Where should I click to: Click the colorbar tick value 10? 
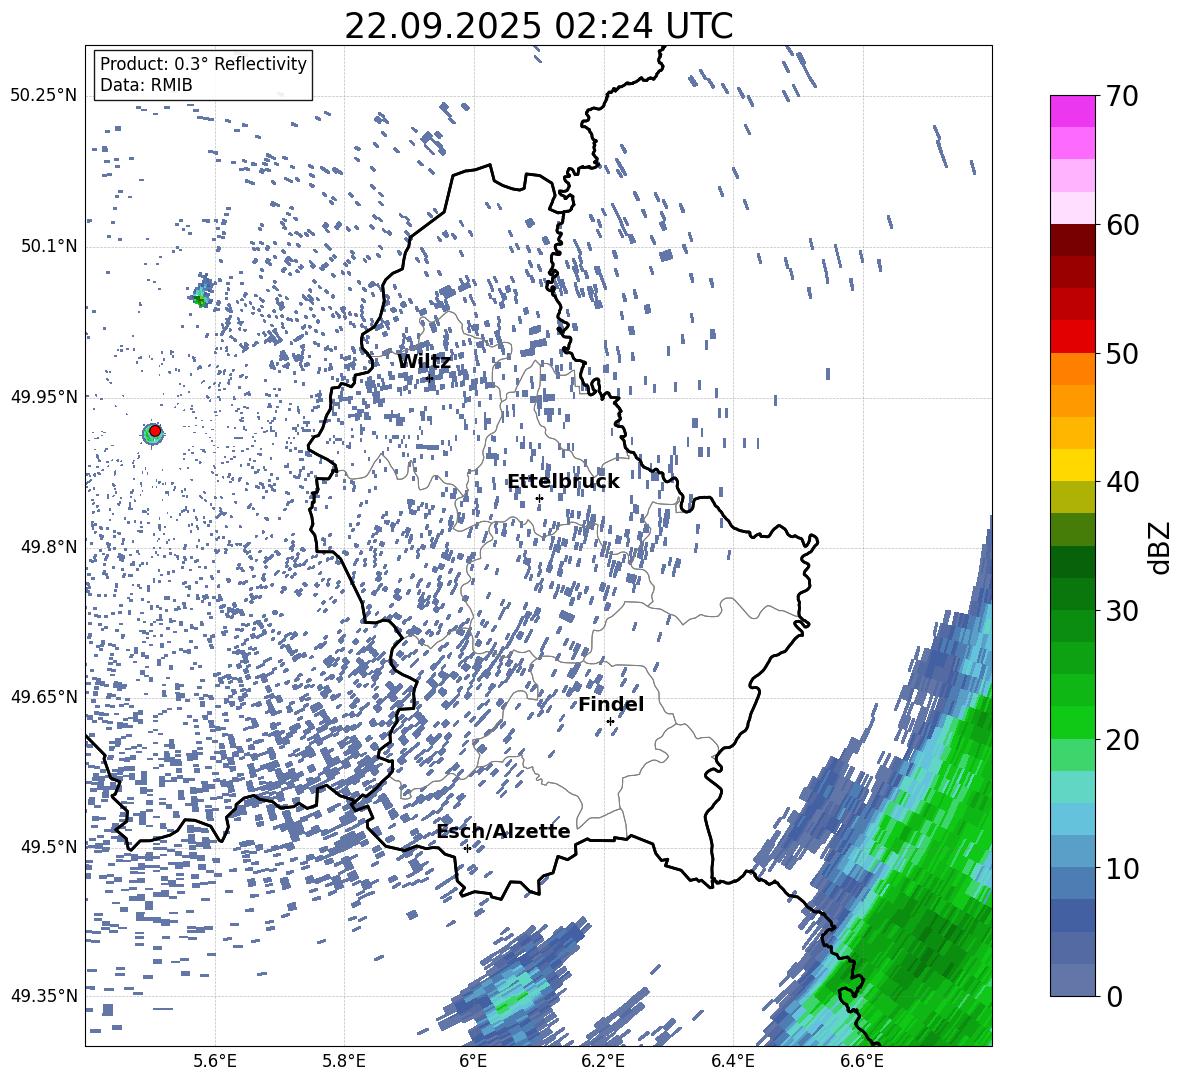tap(1122, 868)
